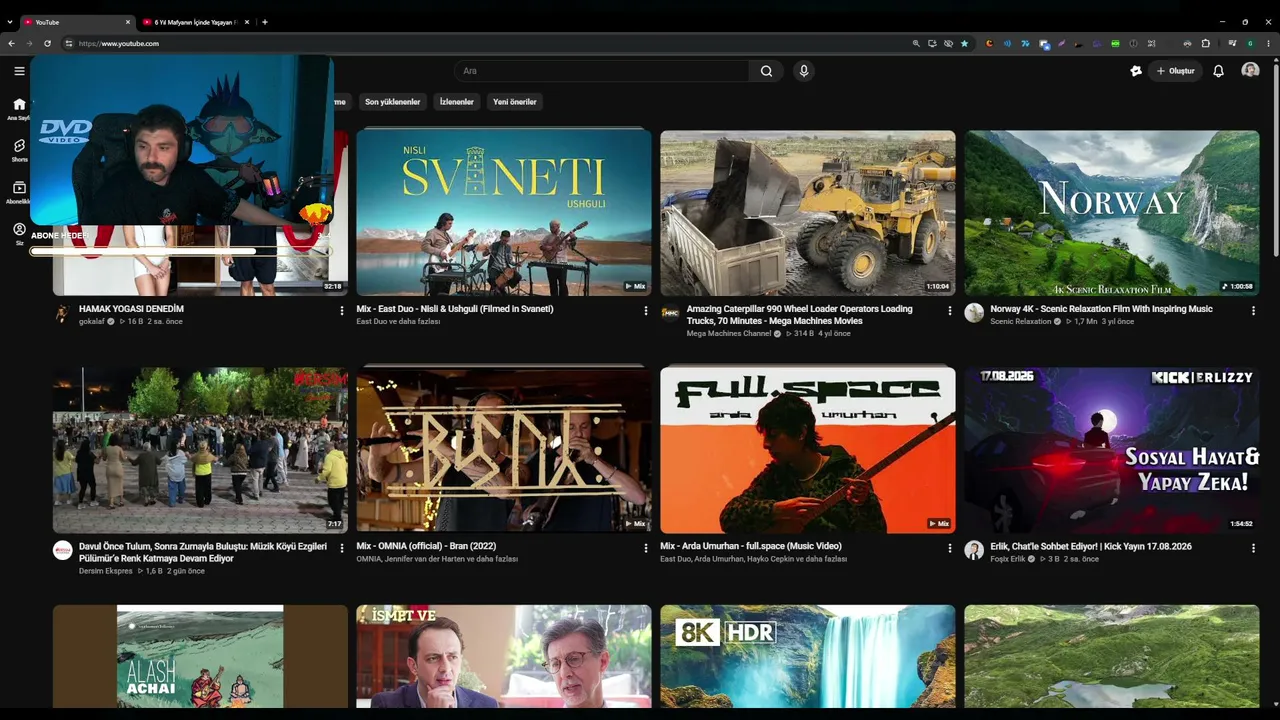
Task: Open options for East Duo Svaneti mix
Action: click(646, 311)
